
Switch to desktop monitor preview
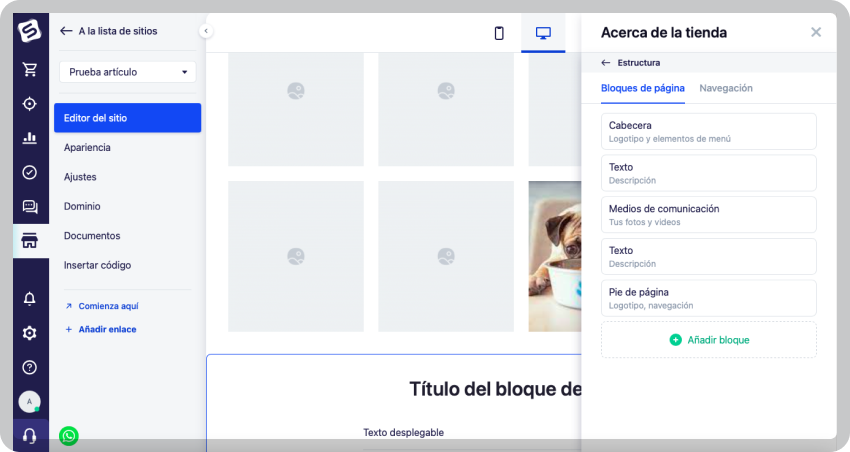(543, 33)
